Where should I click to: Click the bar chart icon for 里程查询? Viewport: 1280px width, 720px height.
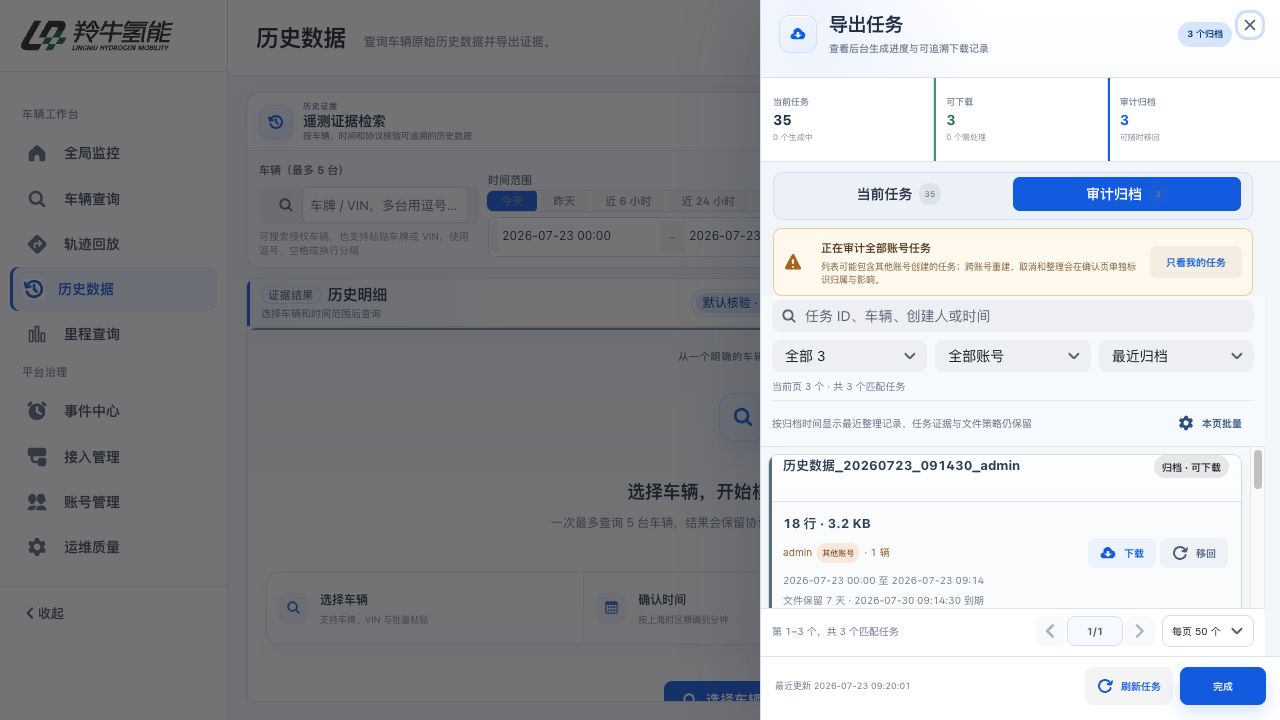37,334
